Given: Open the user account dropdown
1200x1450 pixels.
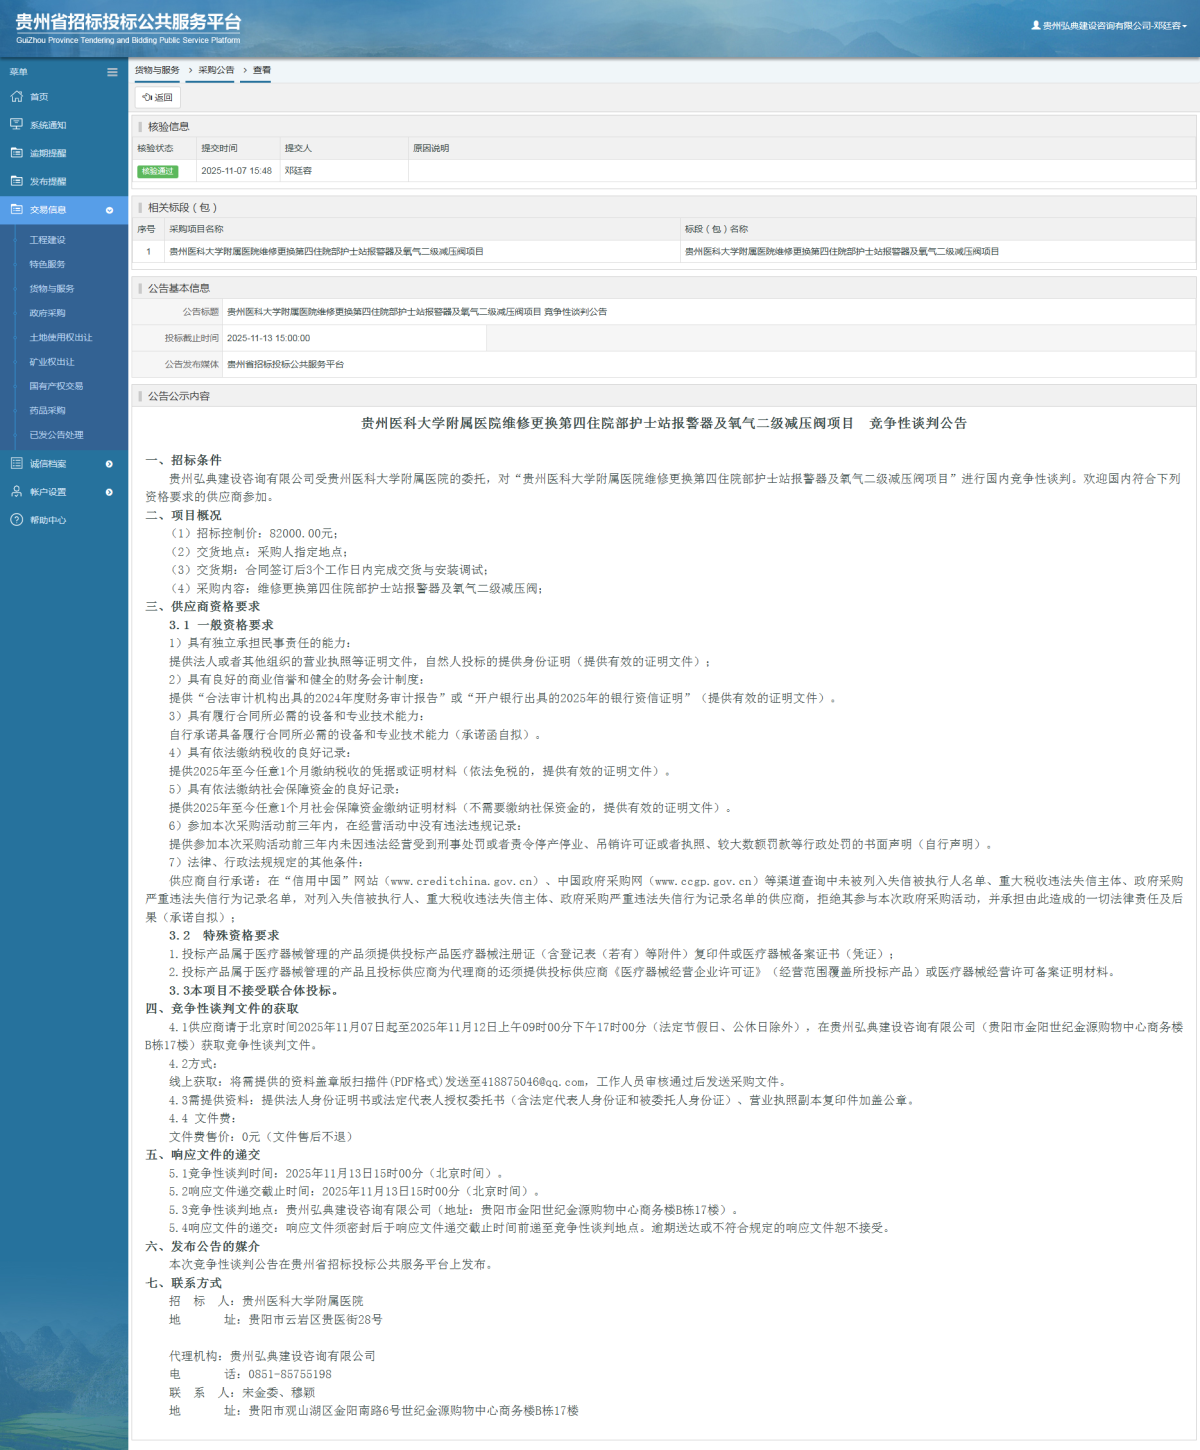Looking at the screenshot, I should (1109, 26).
